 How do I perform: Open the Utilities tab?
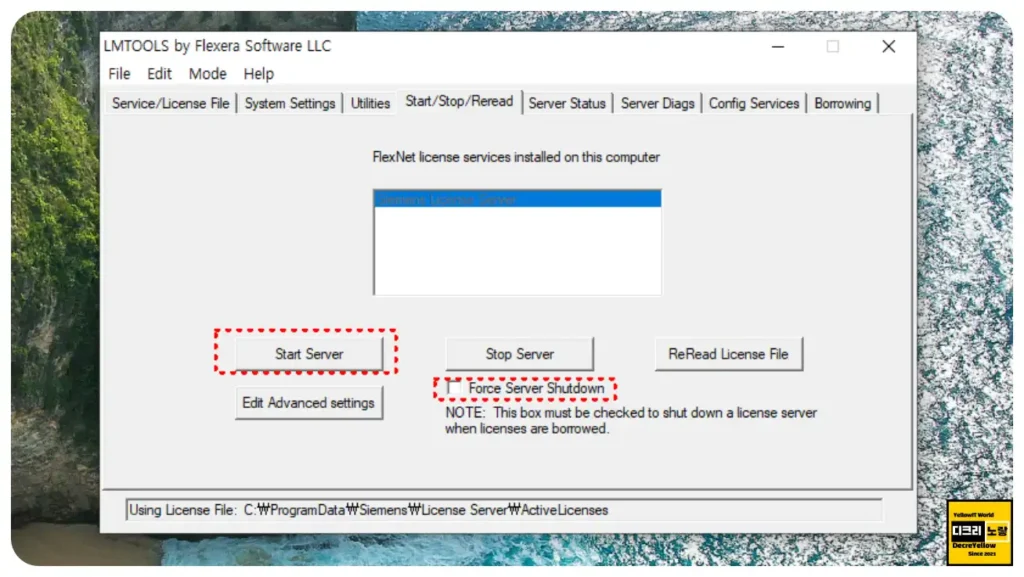(370, 103)
